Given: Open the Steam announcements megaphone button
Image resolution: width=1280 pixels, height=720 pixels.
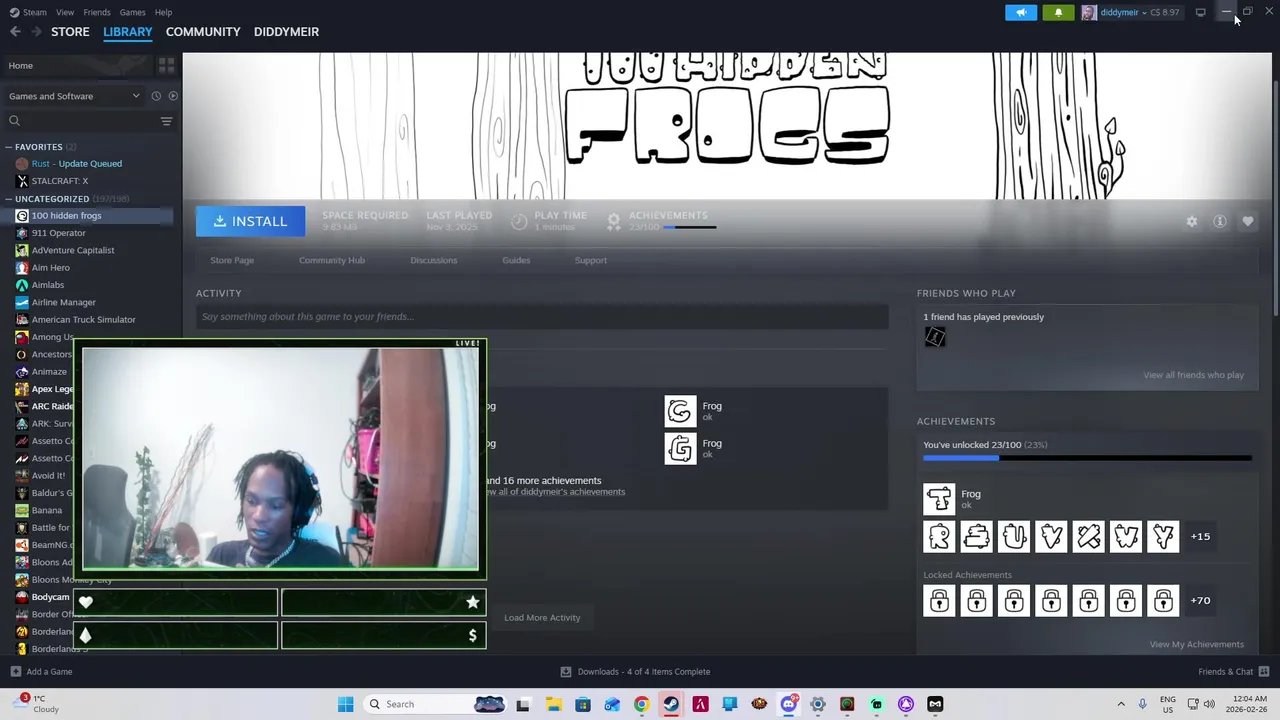Looking at the screenshot, I should (1021, 12).
